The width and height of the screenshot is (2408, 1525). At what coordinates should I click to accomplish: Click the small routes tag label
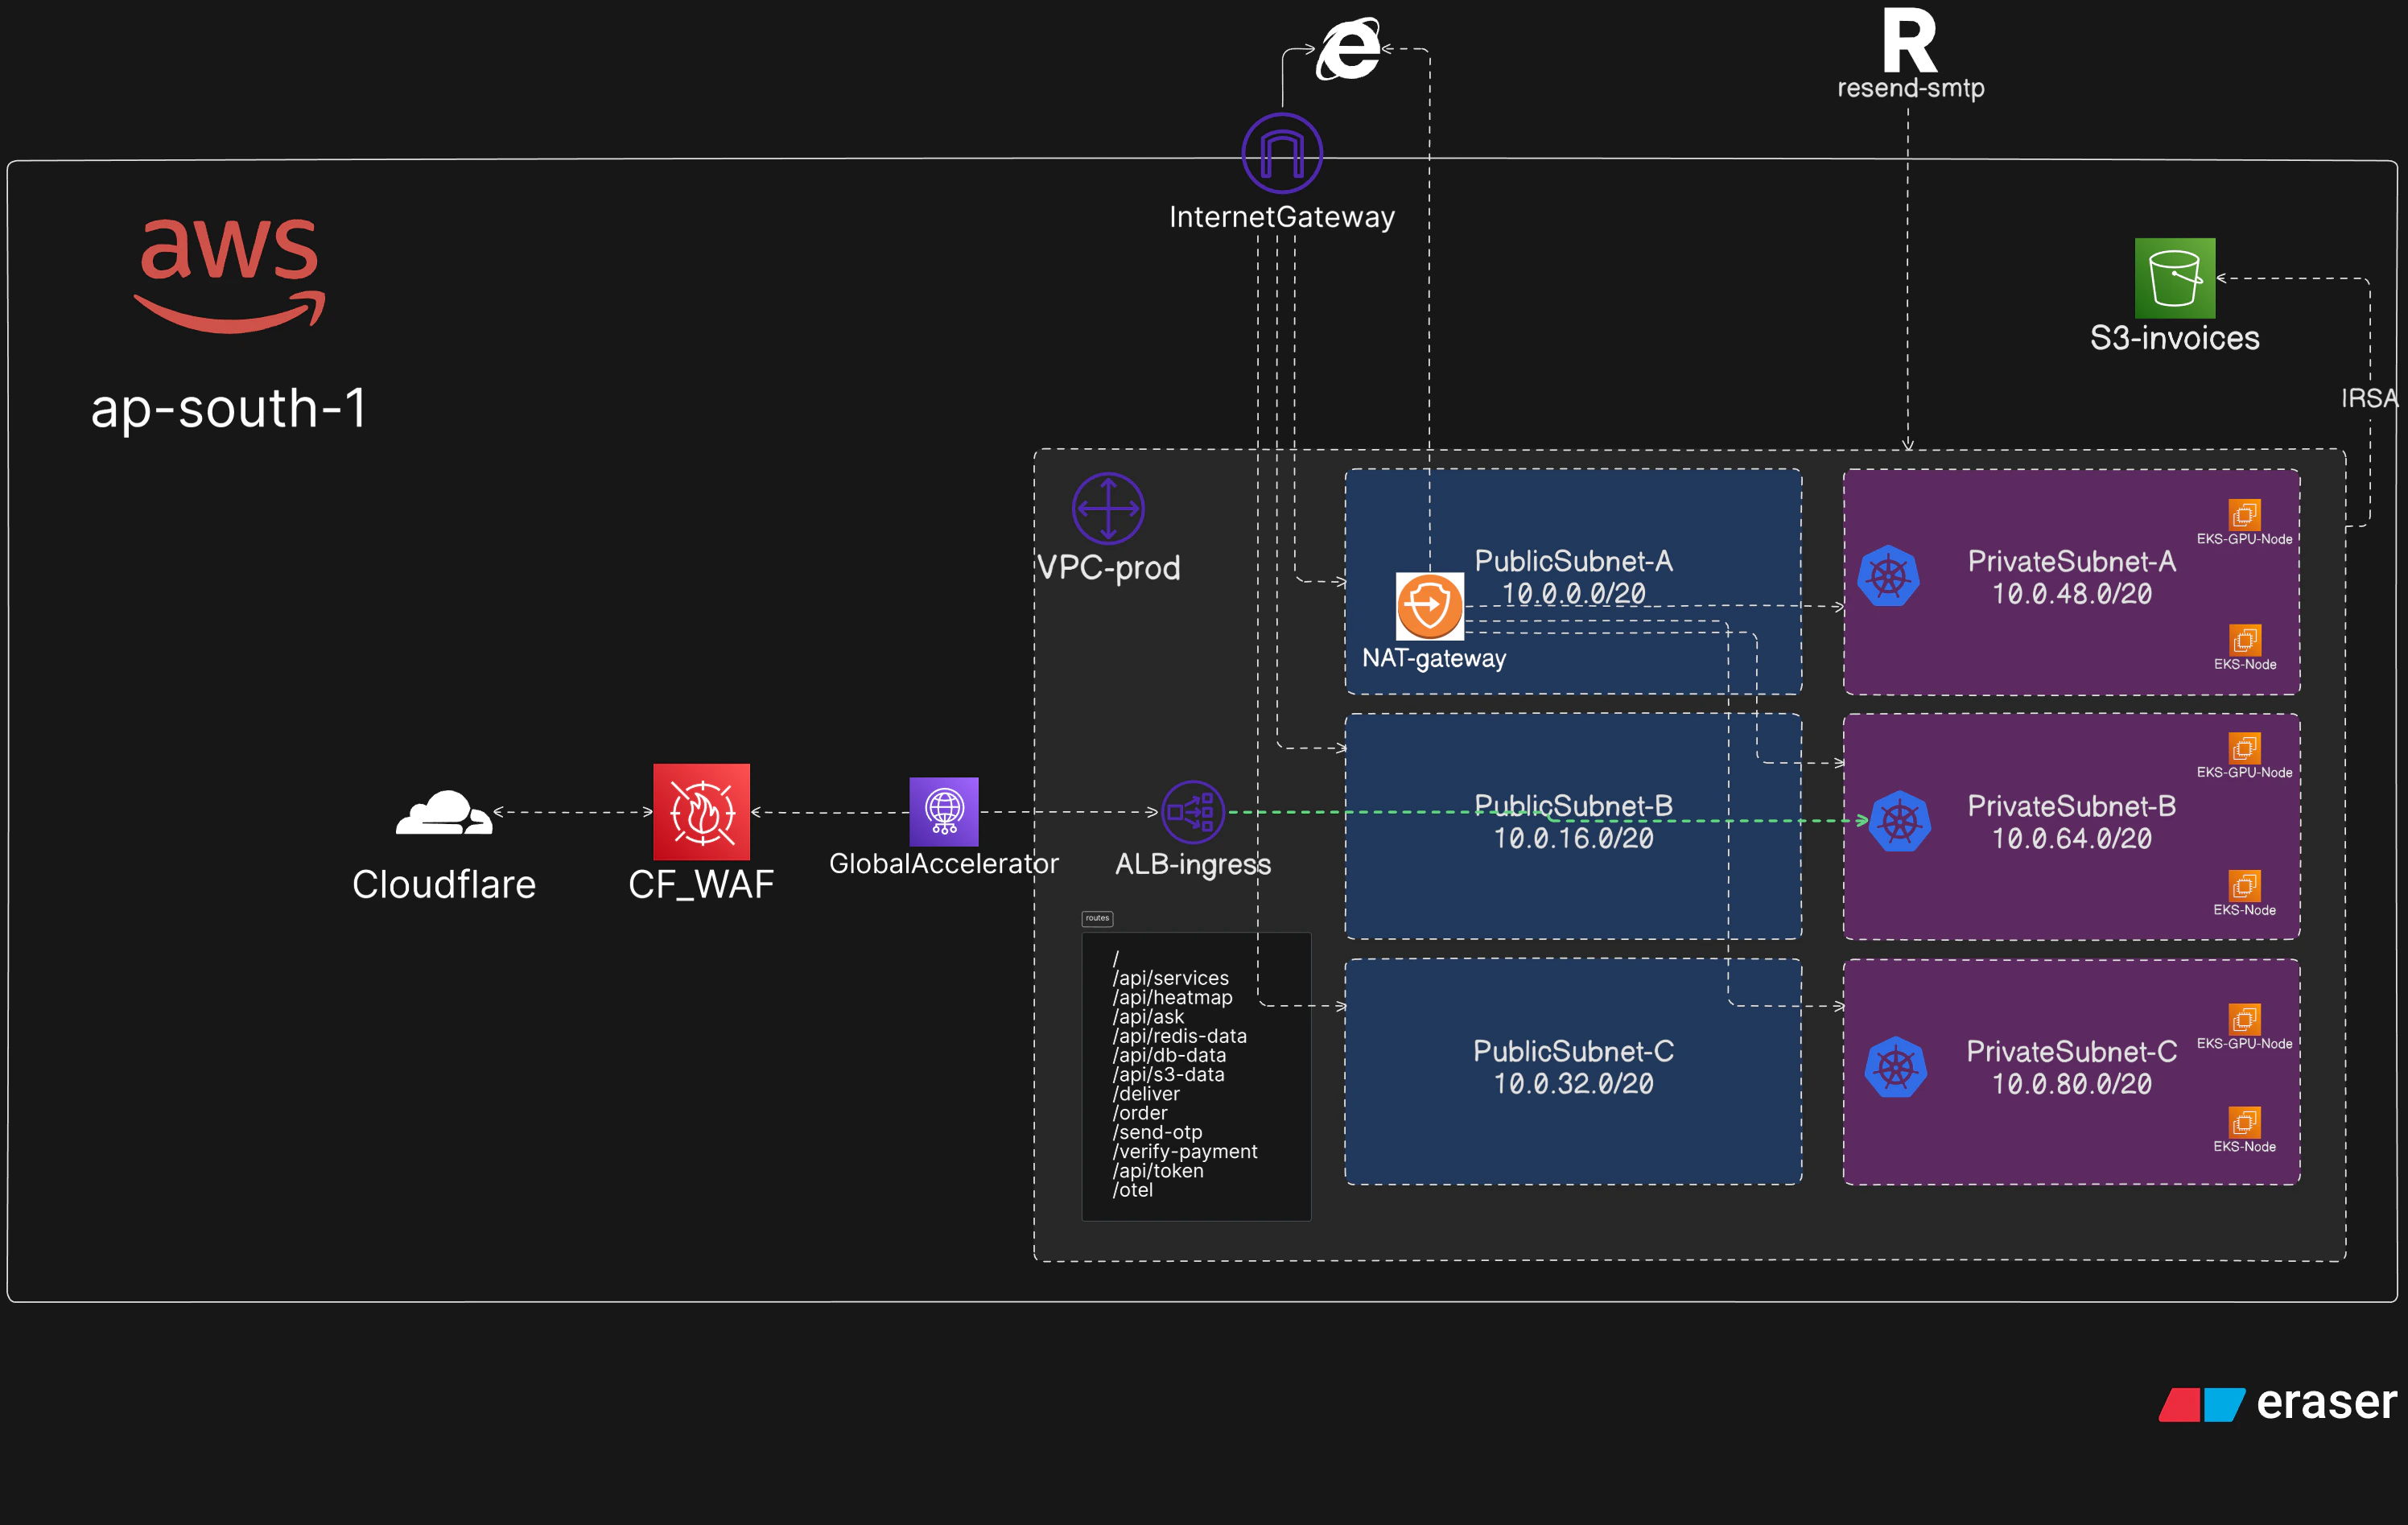1097,918
